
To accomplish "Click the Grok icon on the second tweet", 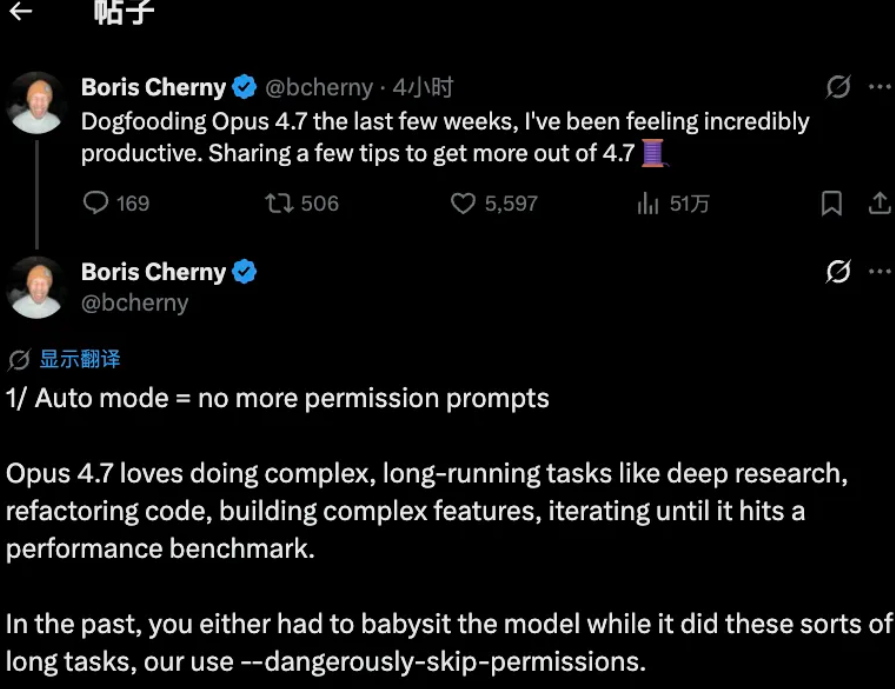I will (x=838, y=271).
